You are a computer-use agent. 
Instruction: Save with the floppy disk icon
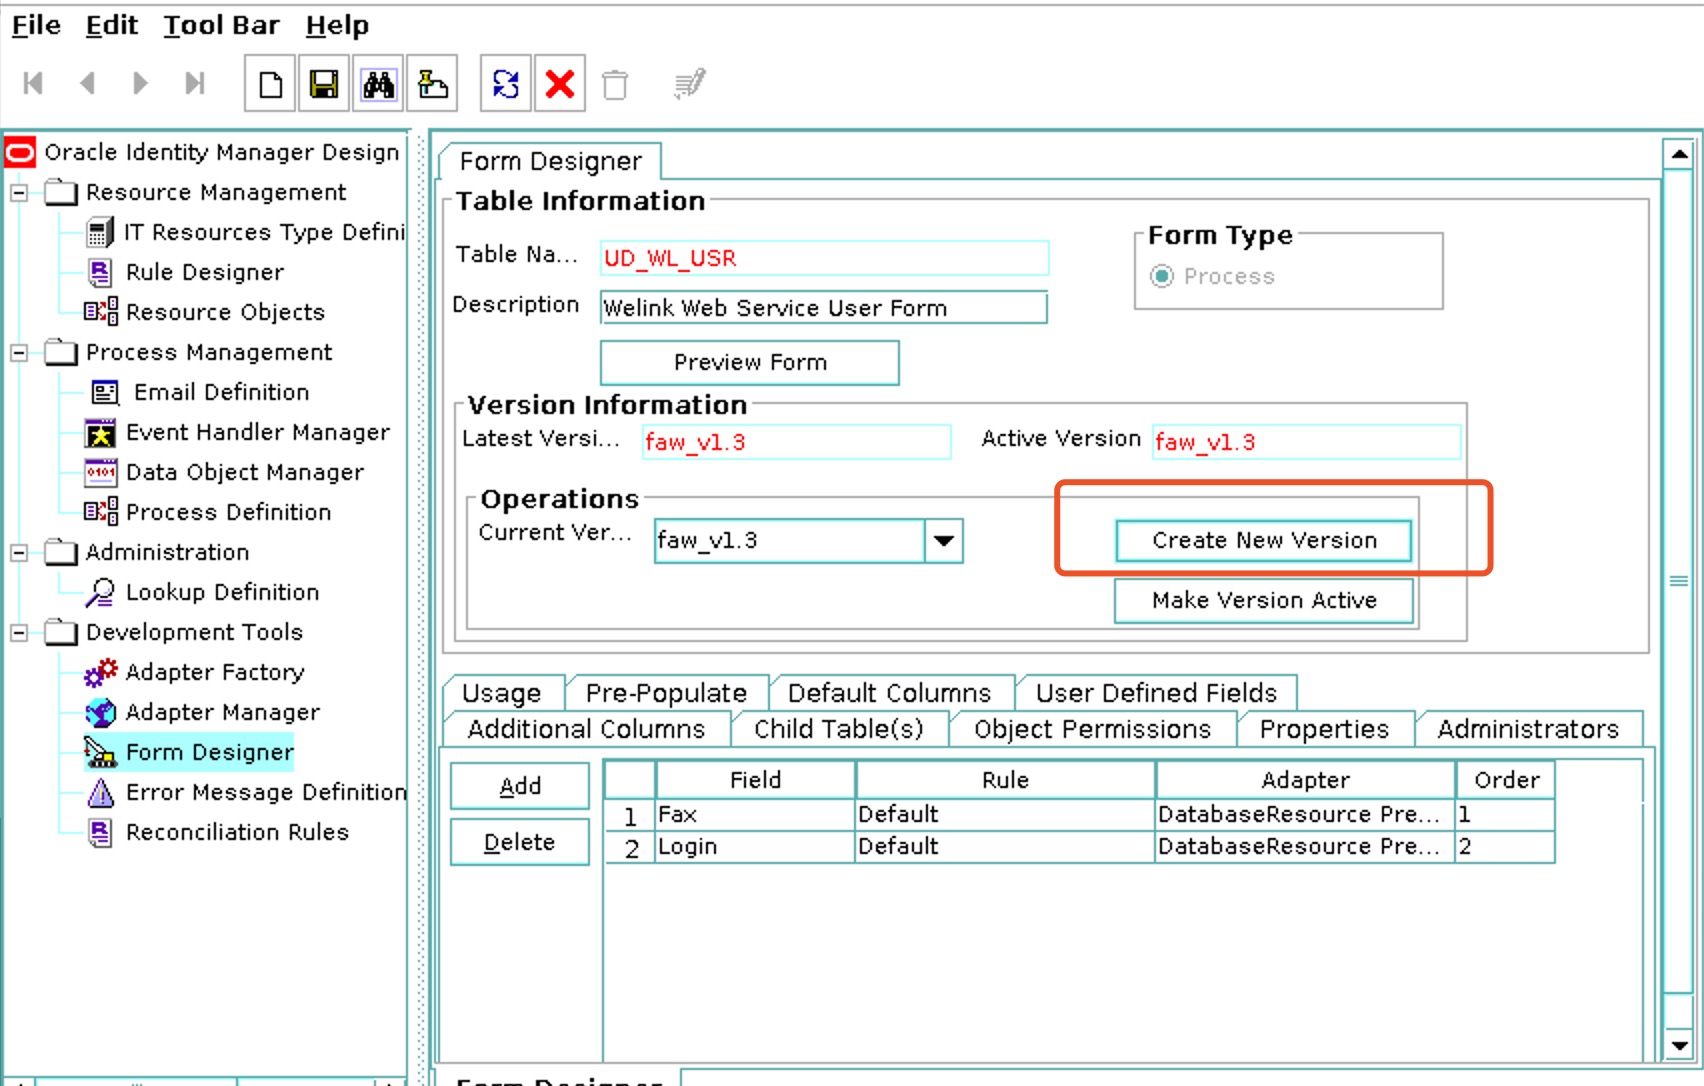(324, 84)
